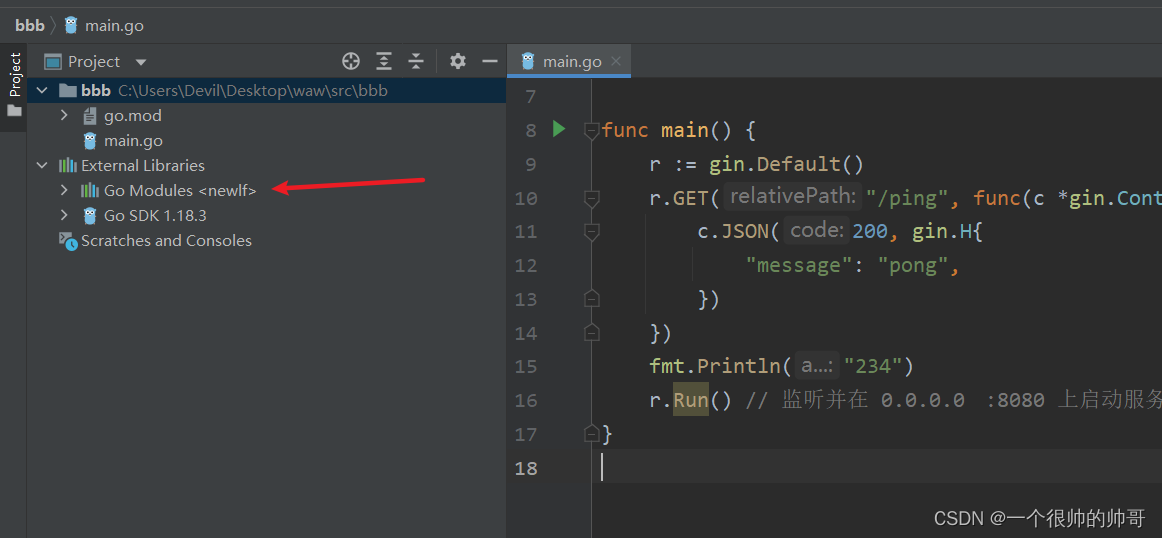Expand the go.mod node
The image size is (1162, 538).
coord(64,116)
